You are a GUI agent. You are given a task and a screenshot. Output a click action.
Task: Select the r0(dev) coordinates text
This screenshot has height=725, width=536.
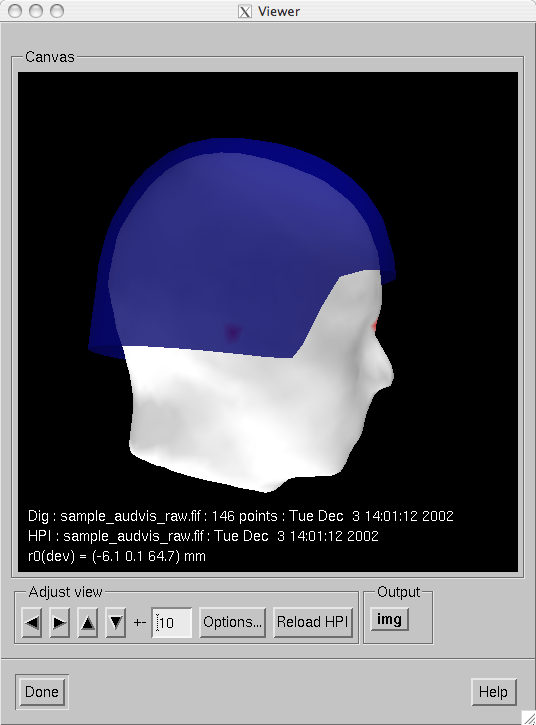(117, 556)
